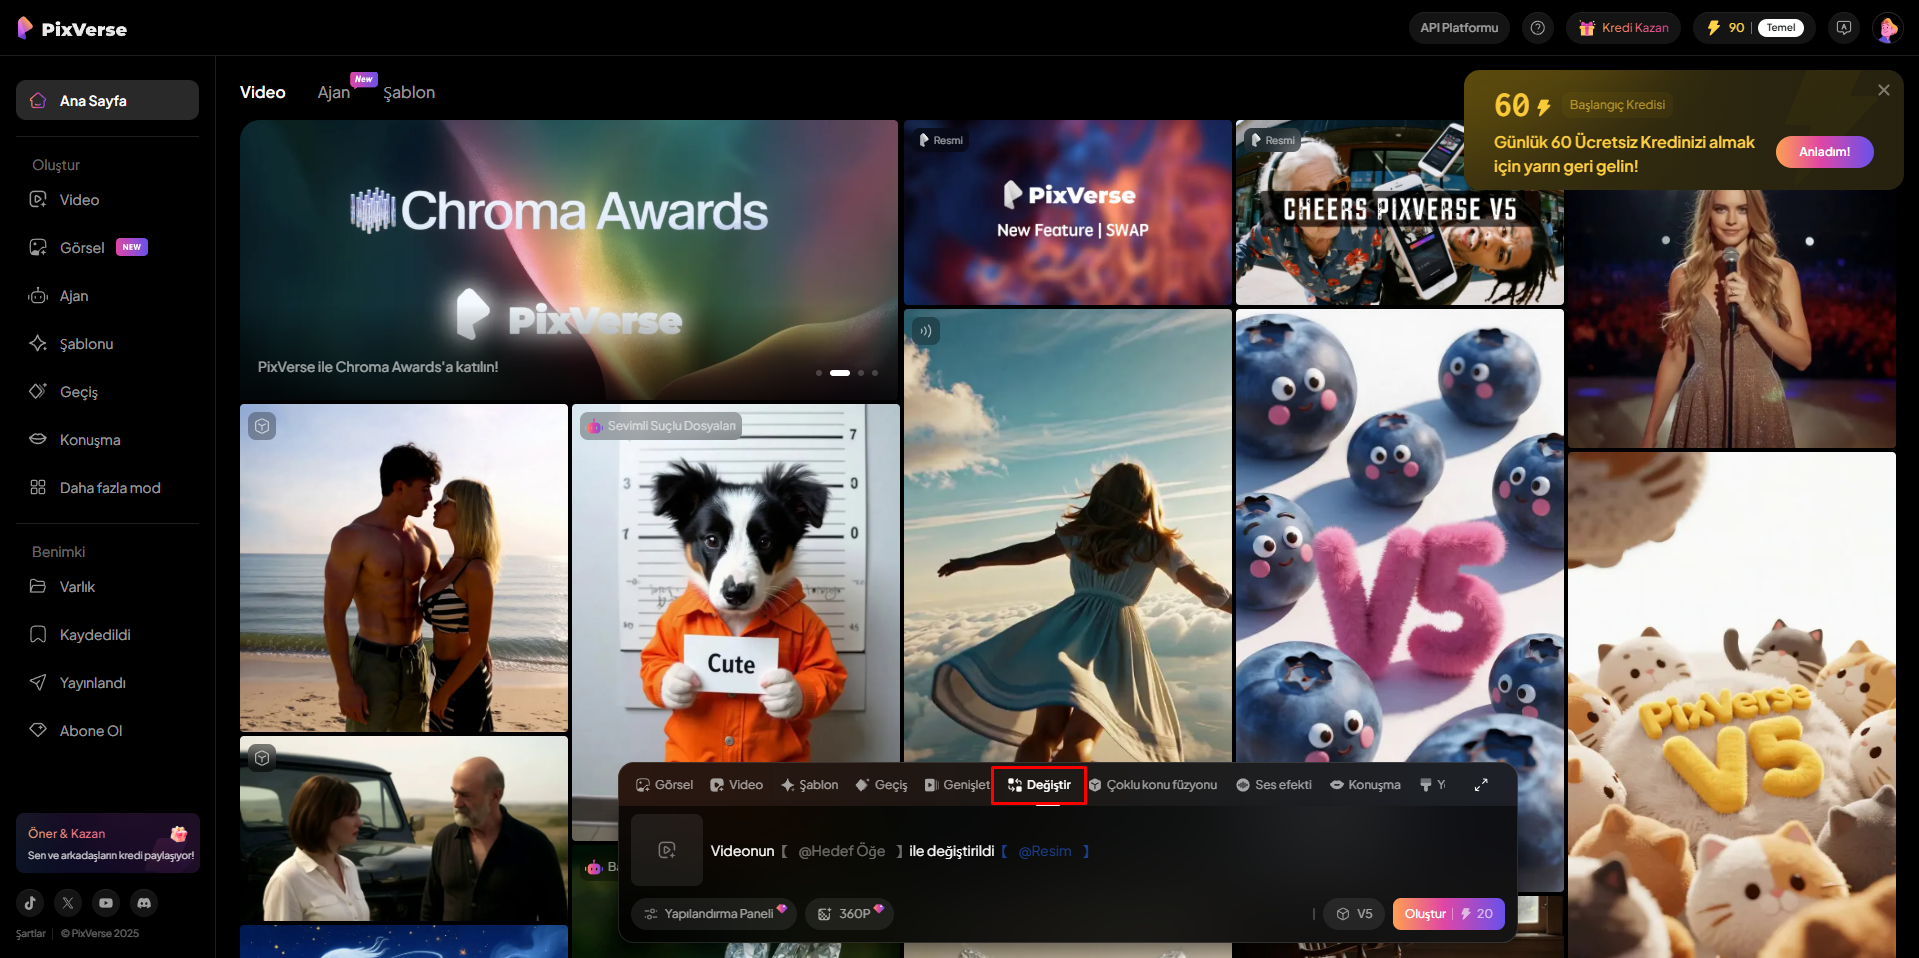1919x958 pixels.
Task: Open Varlık in the sidebar
Action: tap(107, 587)
